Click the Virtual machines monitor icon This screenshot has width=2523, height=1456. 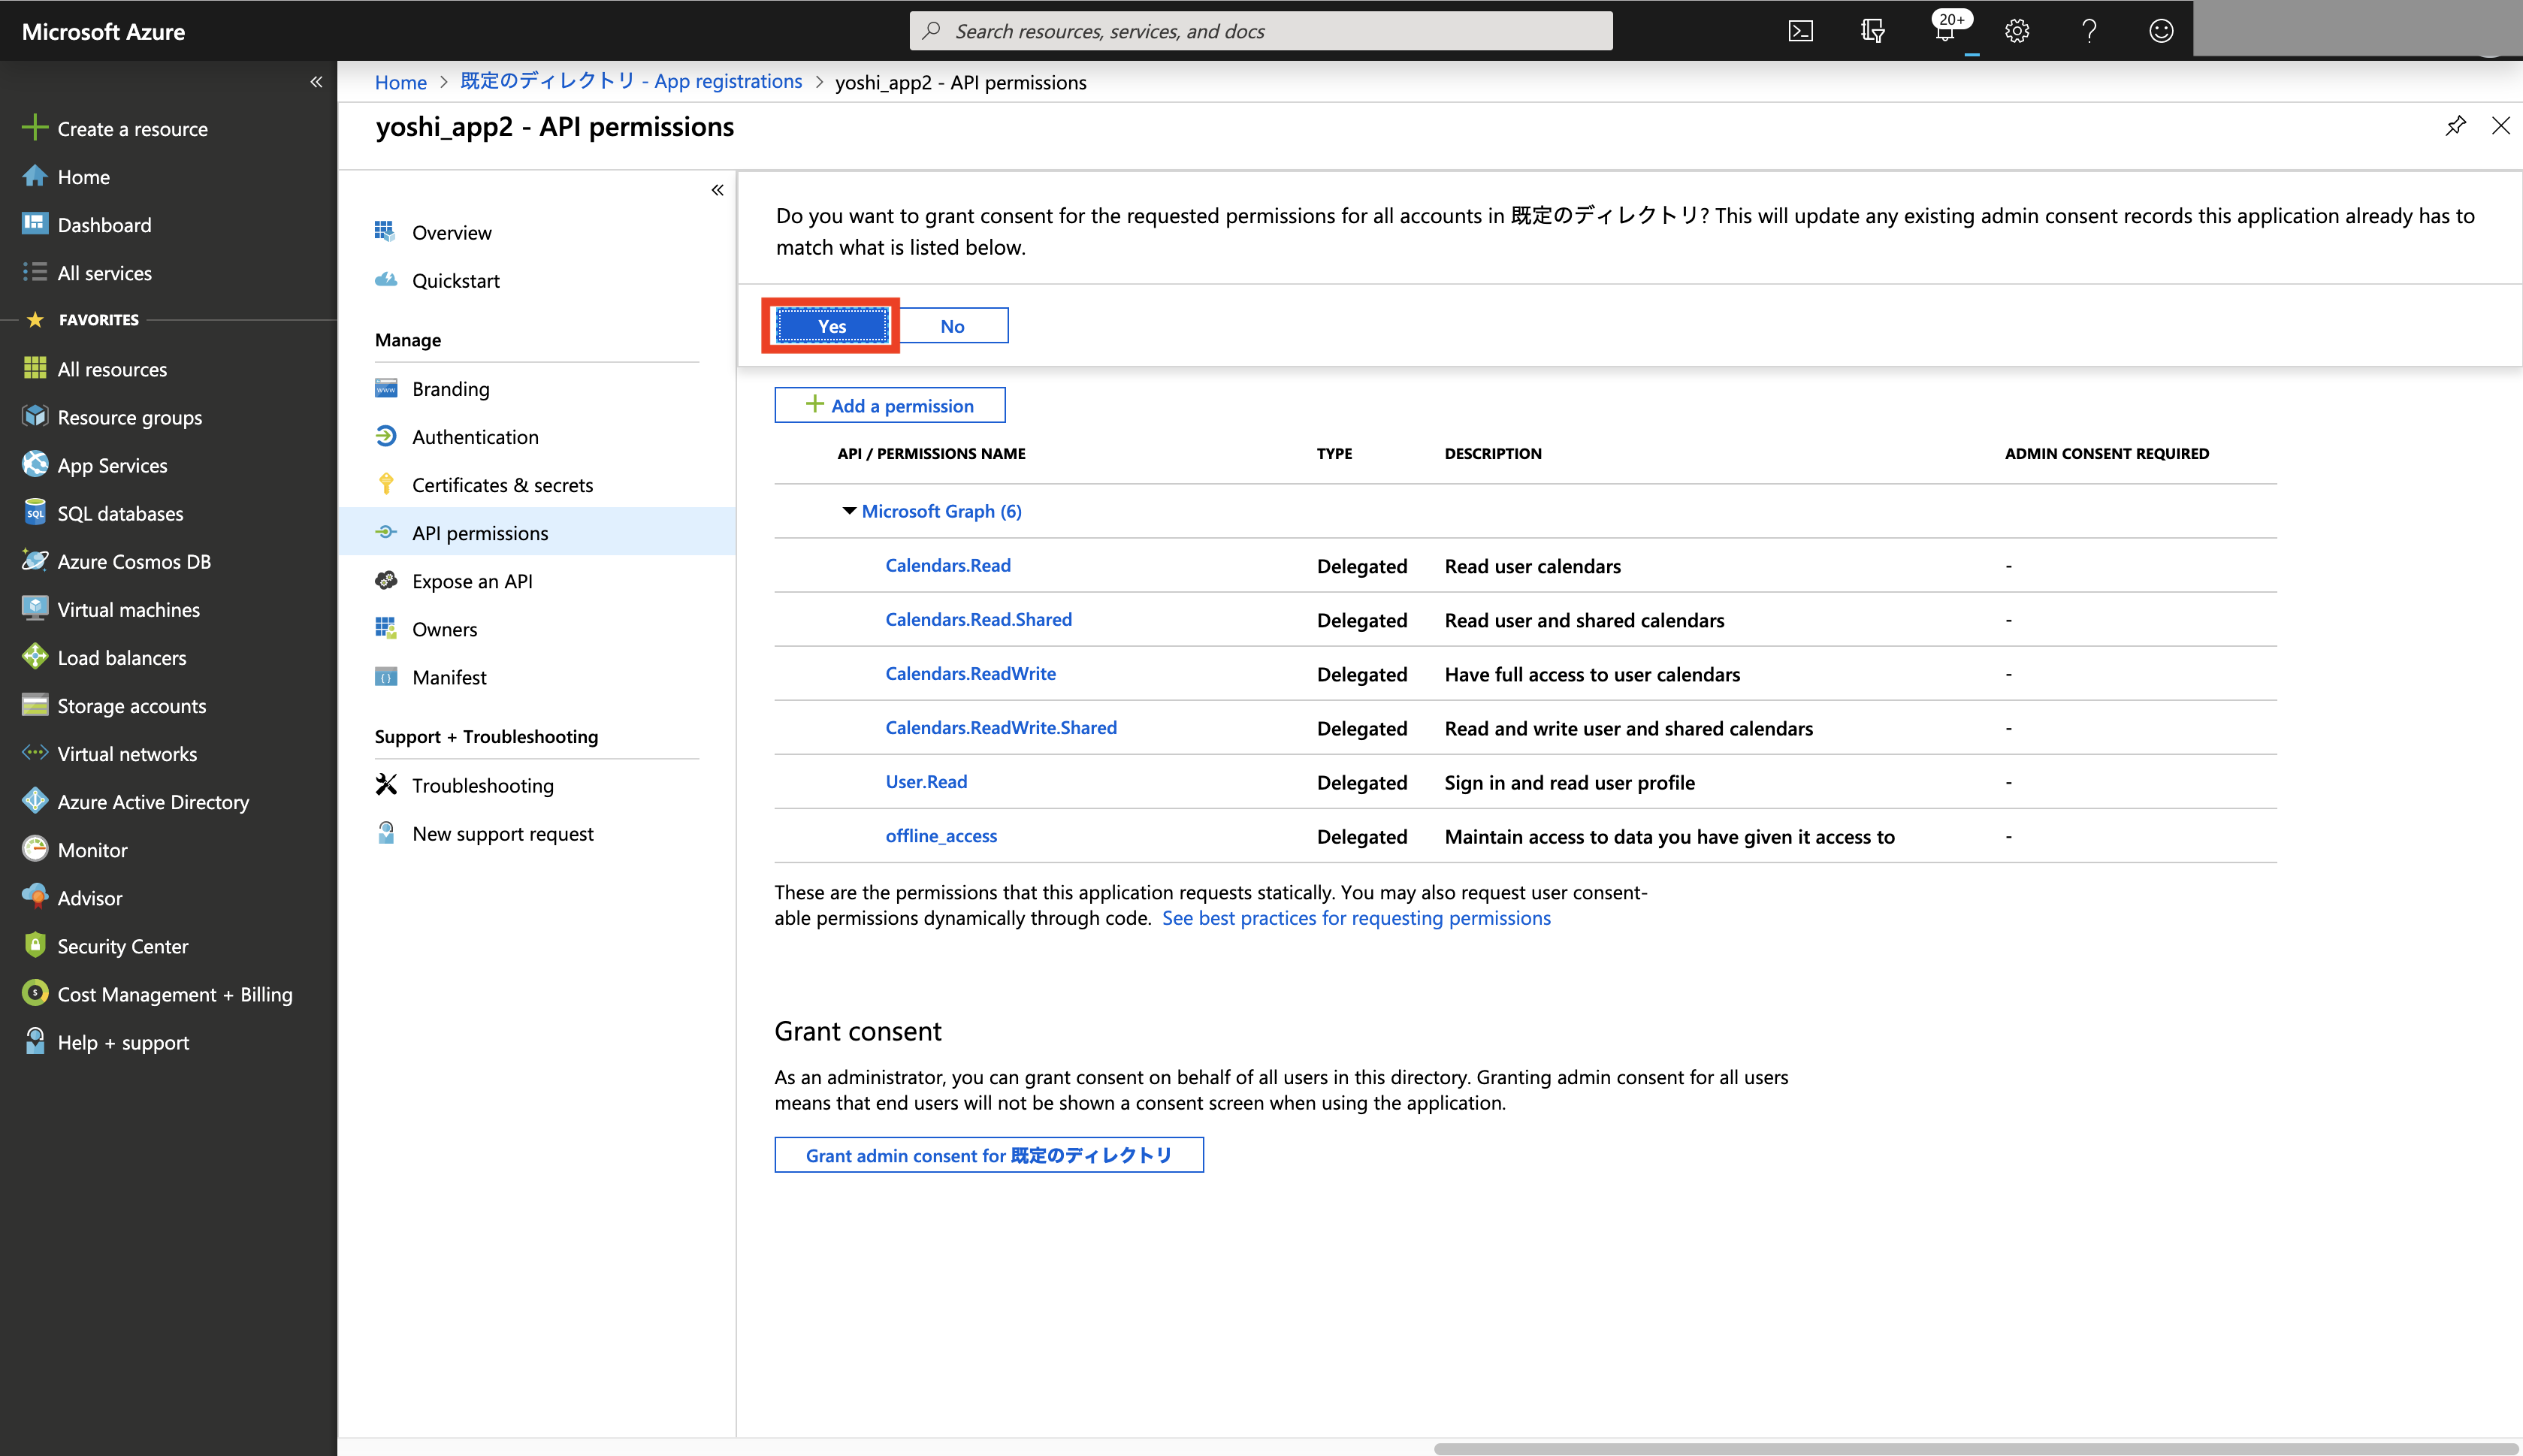(35, 608)
